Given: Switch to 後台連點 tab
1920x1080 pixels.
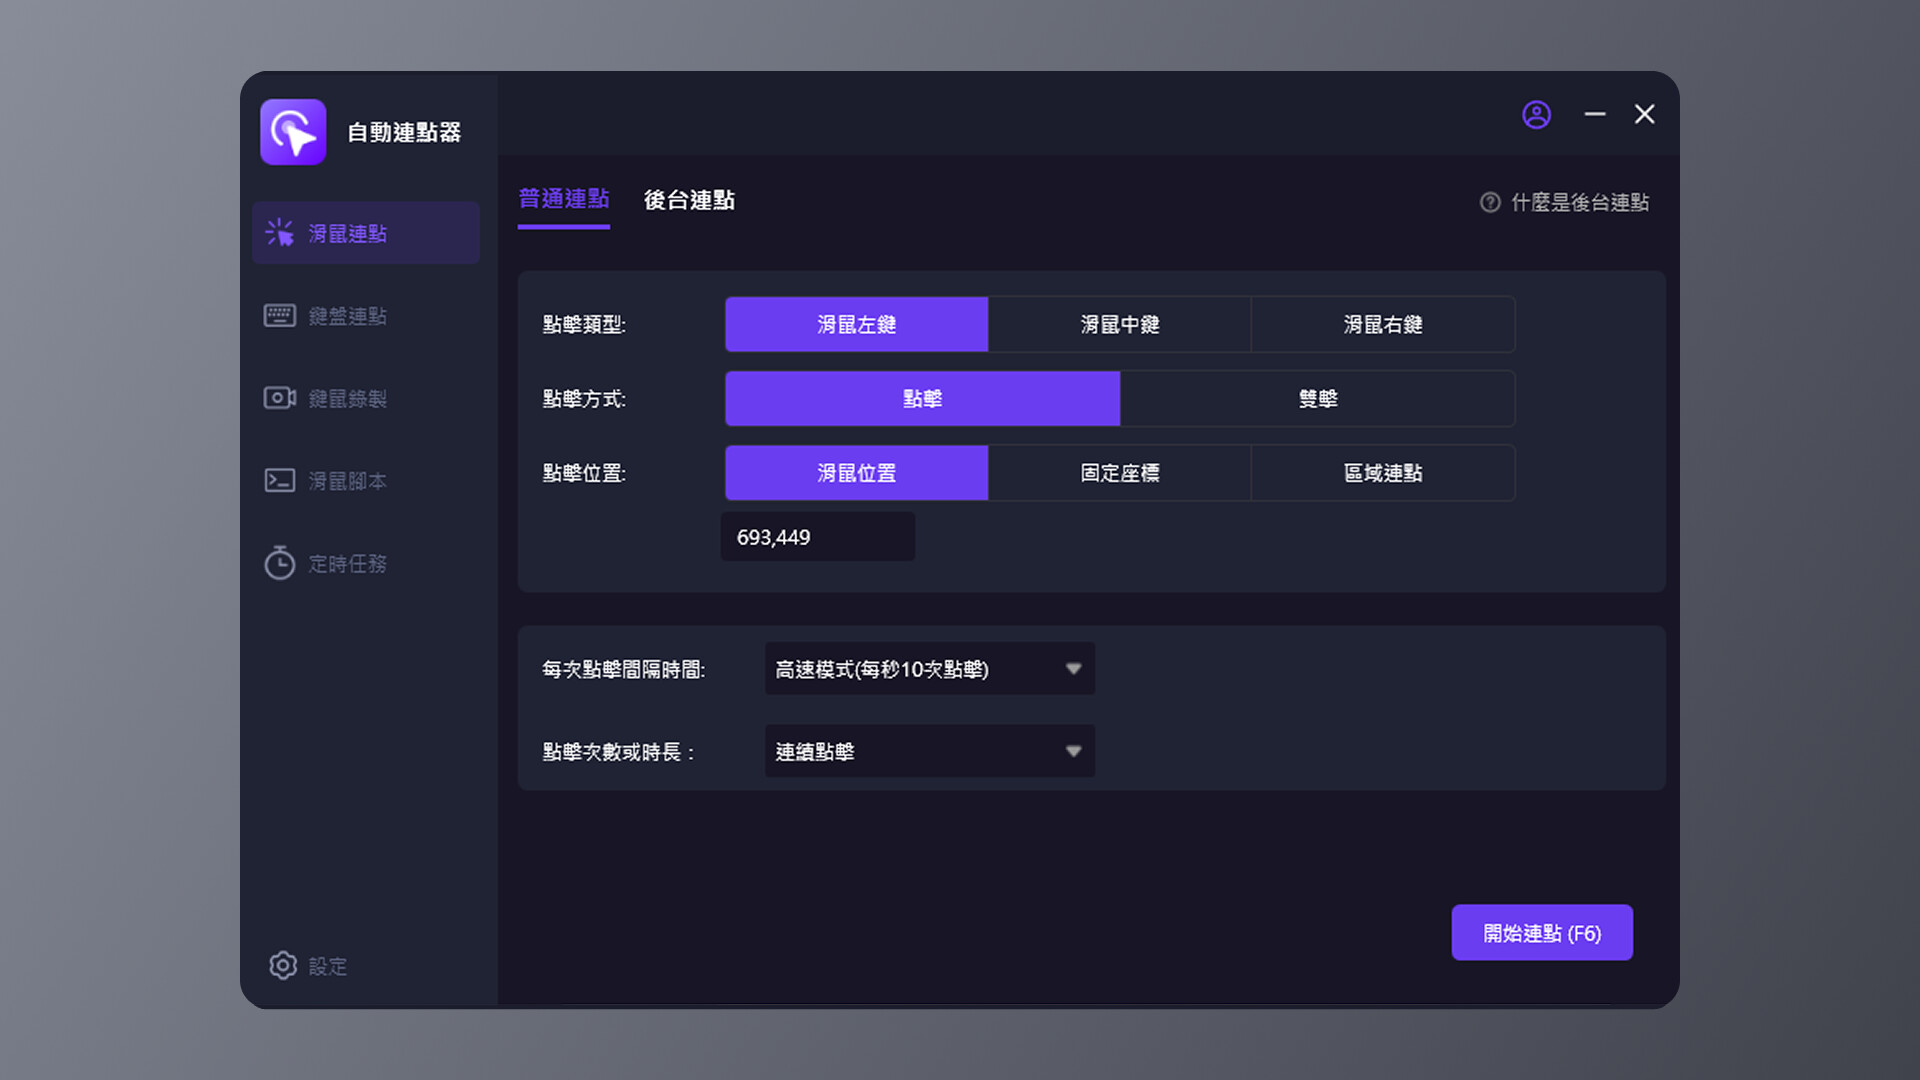Looking at the screenshot, I should tap(689, 200).
